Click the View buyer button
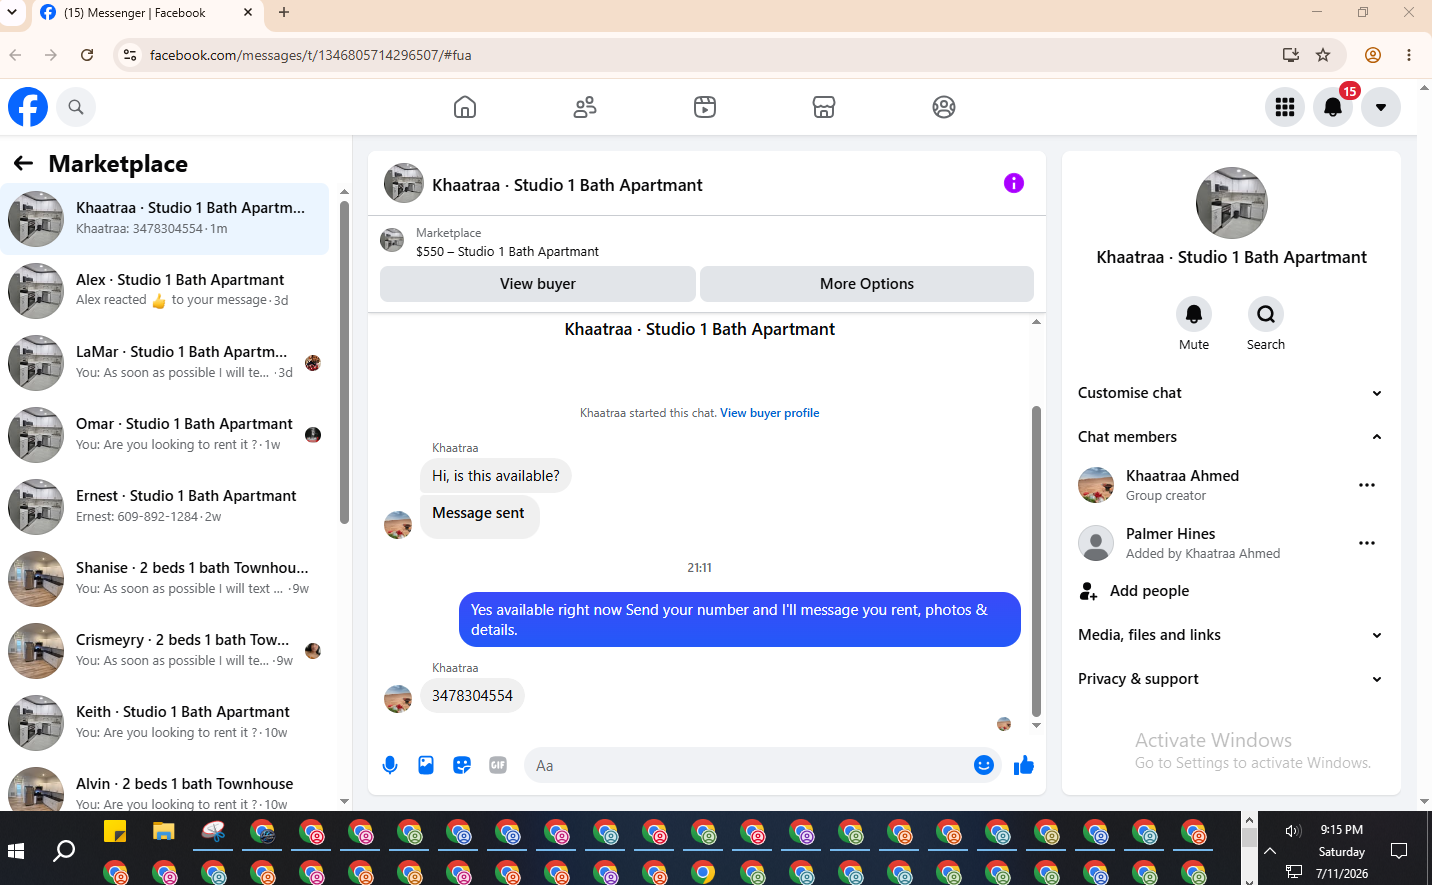Screen dimensions: 1432x885 click(538, 284)
